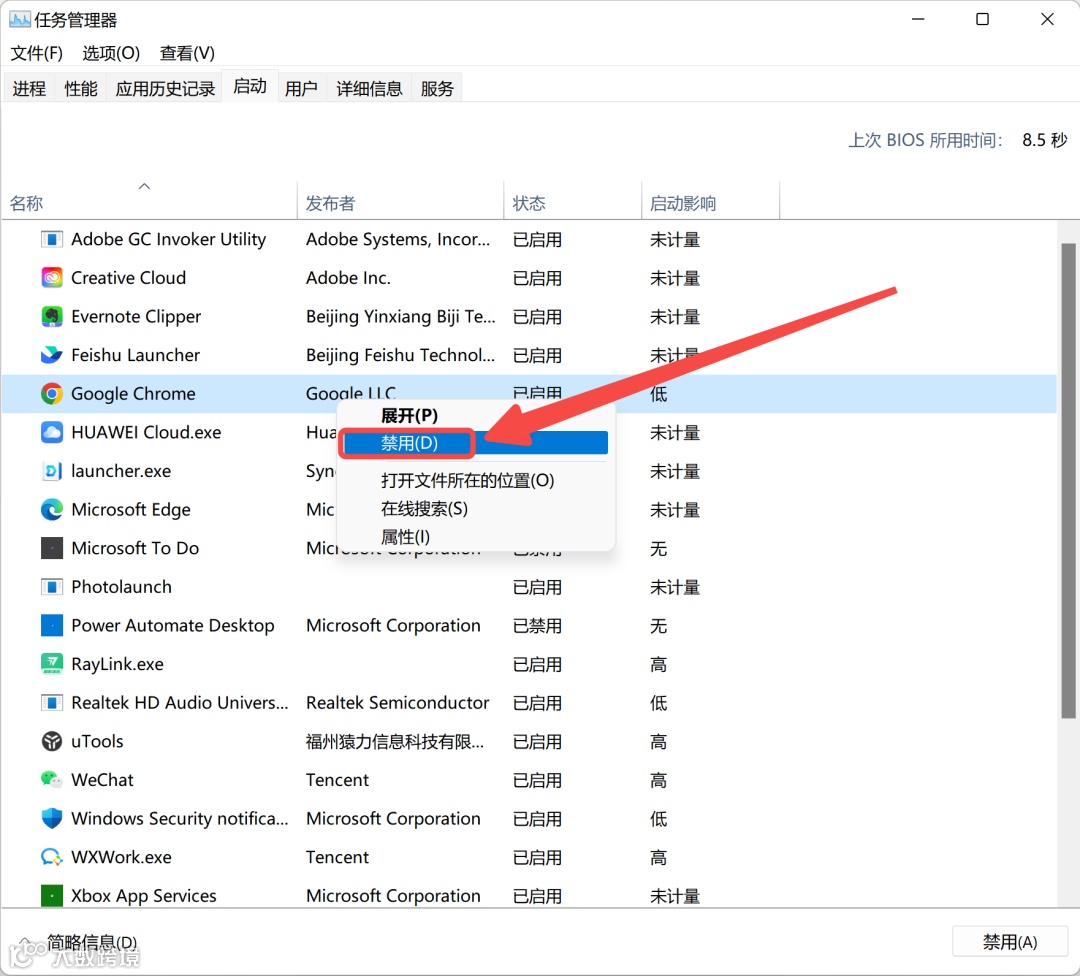Select the 已启用 status of Xbox App Services
This screenshot has width=1080, height=976.
pyautogui.click(x=537, y=895)
